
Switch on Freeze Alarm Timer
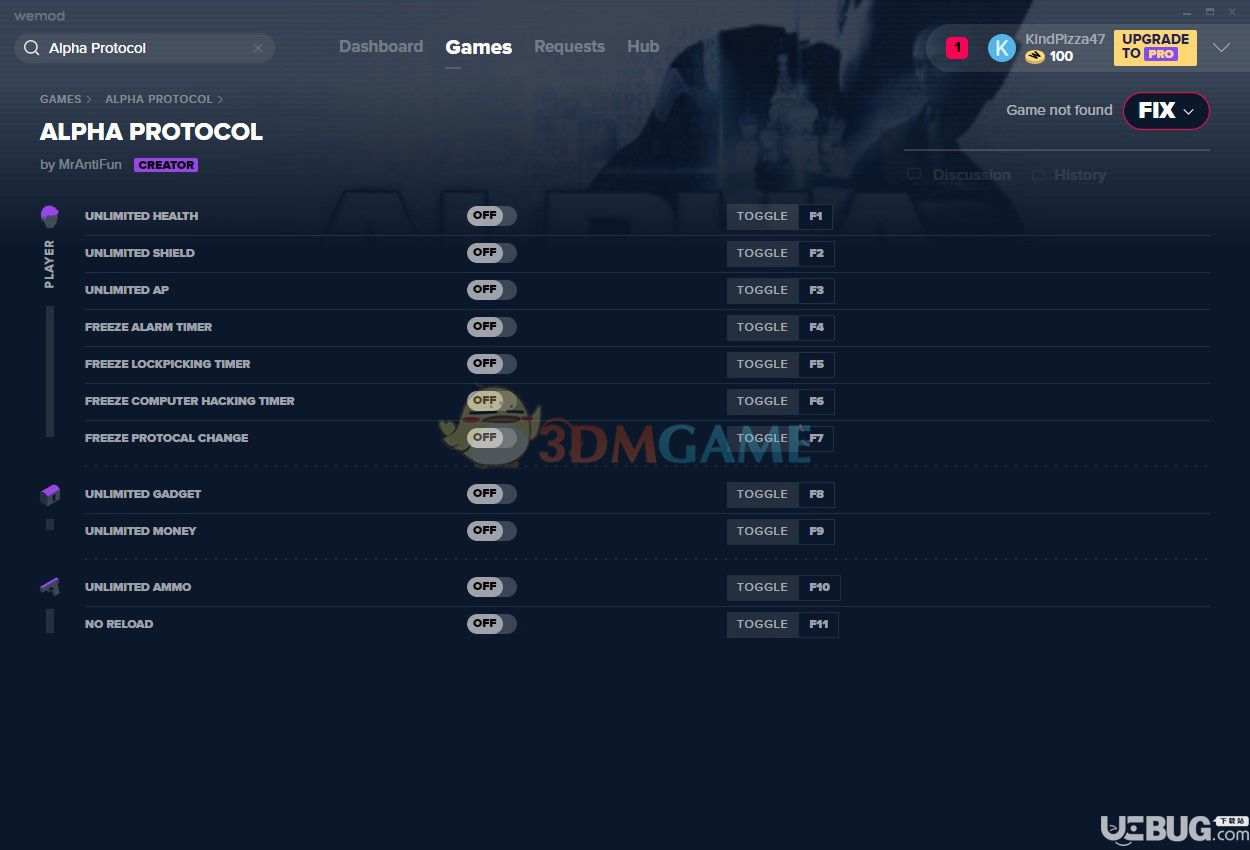[x=492, y=327]
